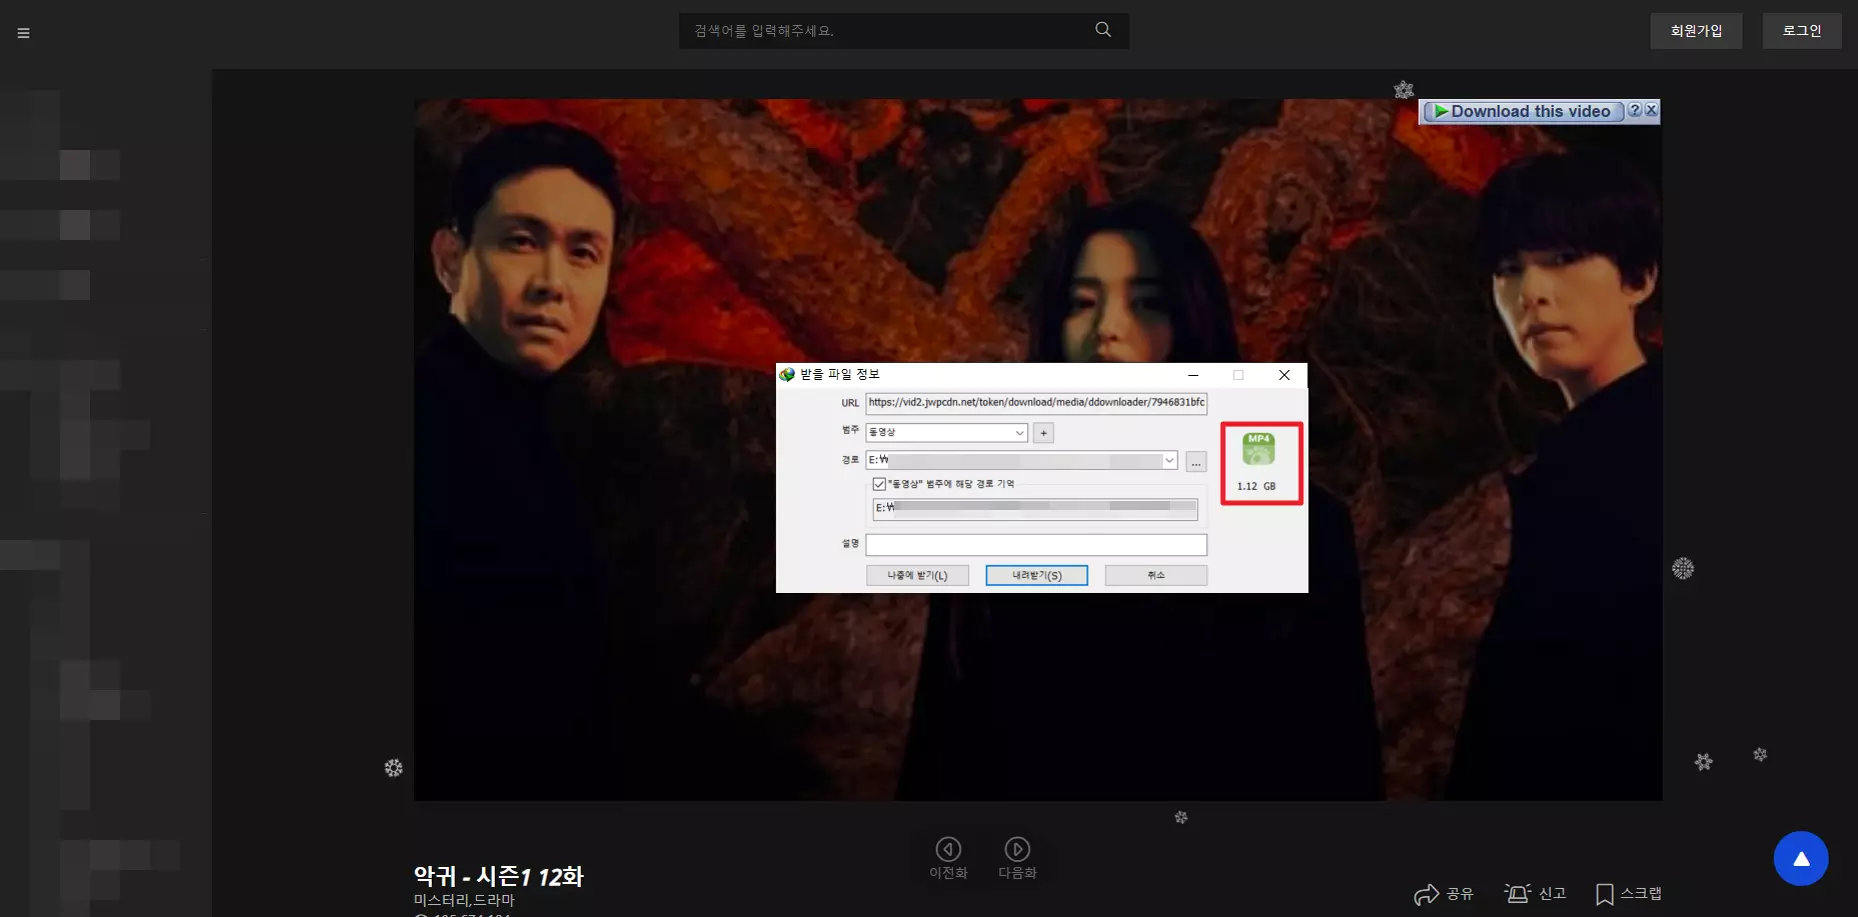1858x917 pixels.
Task: Click 나중에 받기(L) download later button
Action: 917,575
